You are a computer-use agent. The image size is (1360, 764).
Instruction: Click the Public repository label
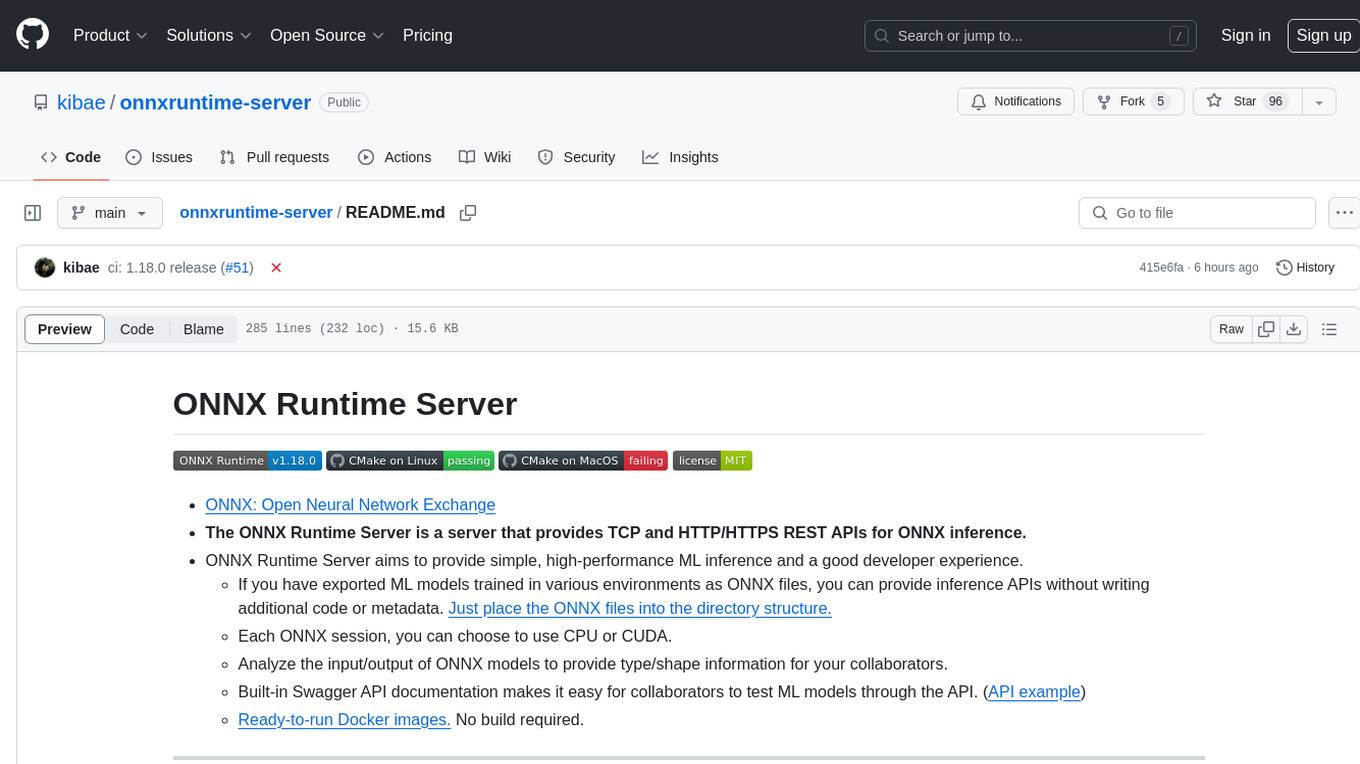(344, 102)
